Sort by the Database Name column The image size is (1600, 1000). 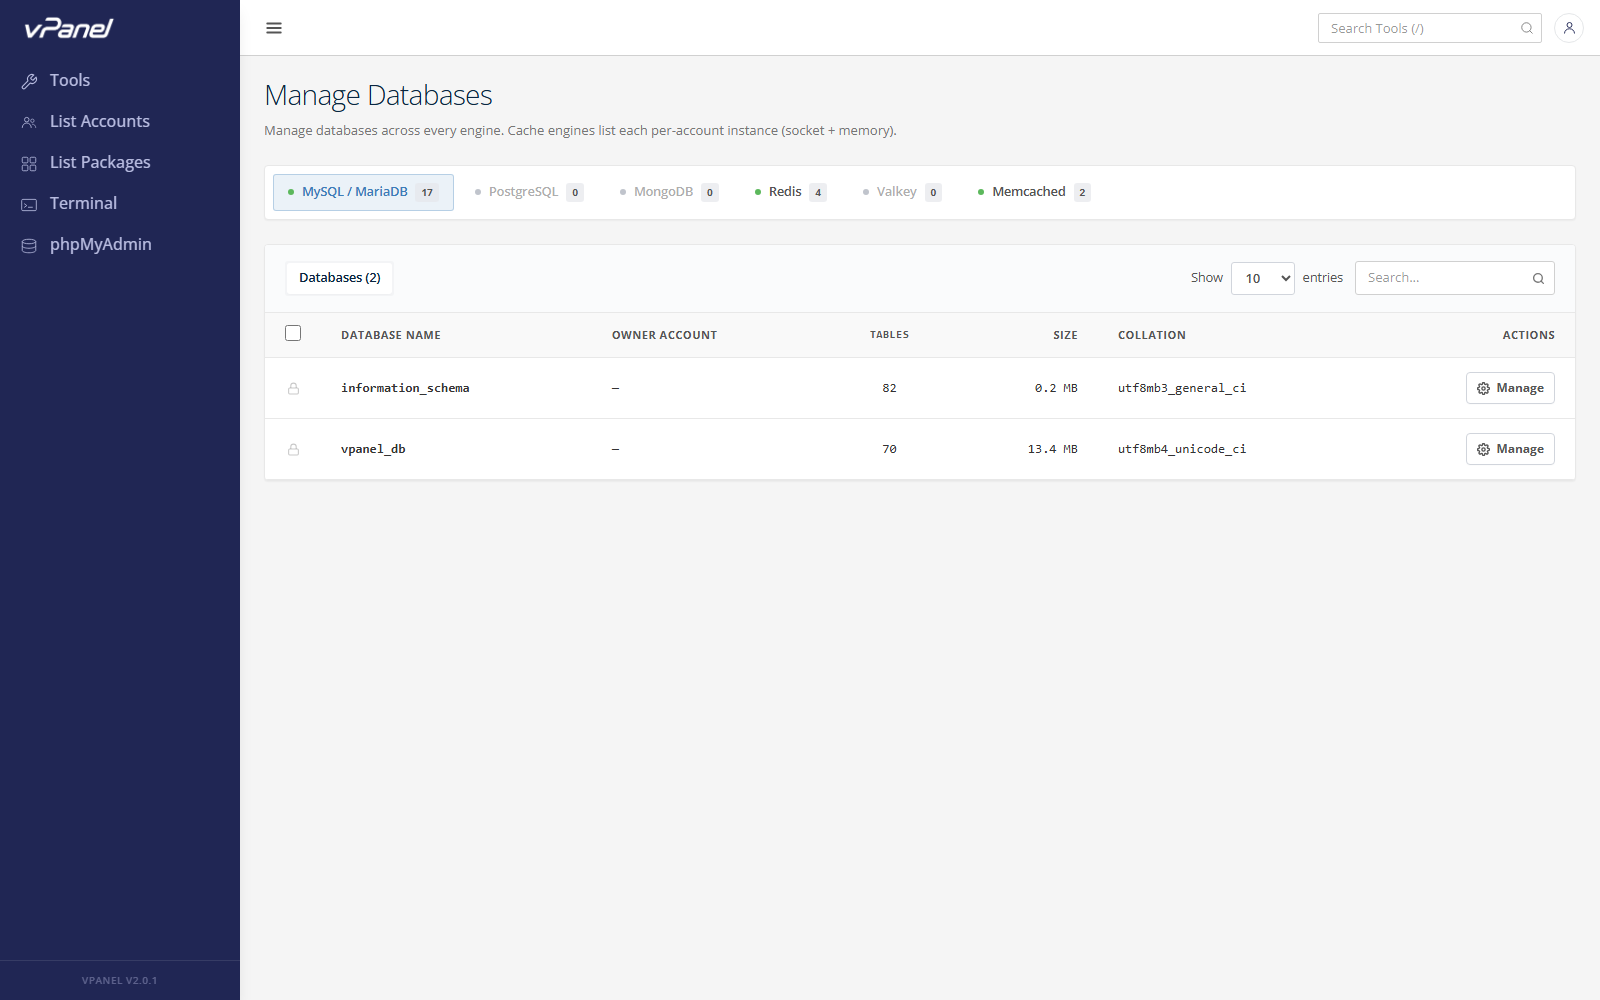pos(391,335)
